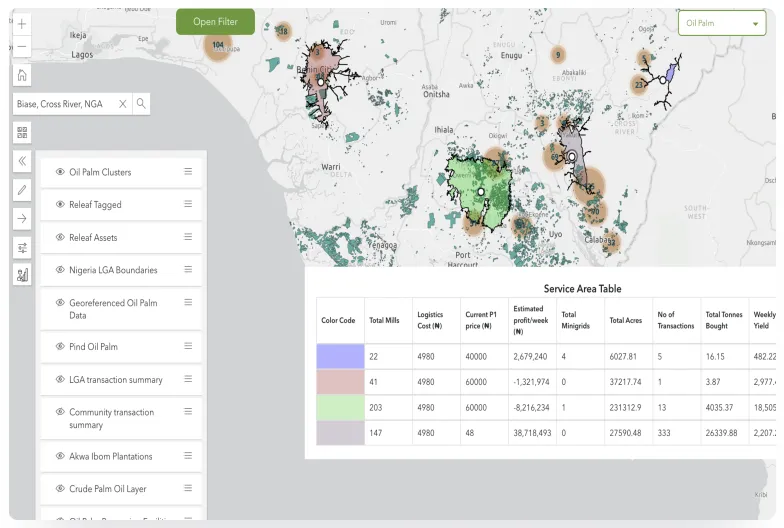This screenshot has width=784, height=528.
Task: Toggle visibility of Oil Palm Clusters layer
Action: 60,172
